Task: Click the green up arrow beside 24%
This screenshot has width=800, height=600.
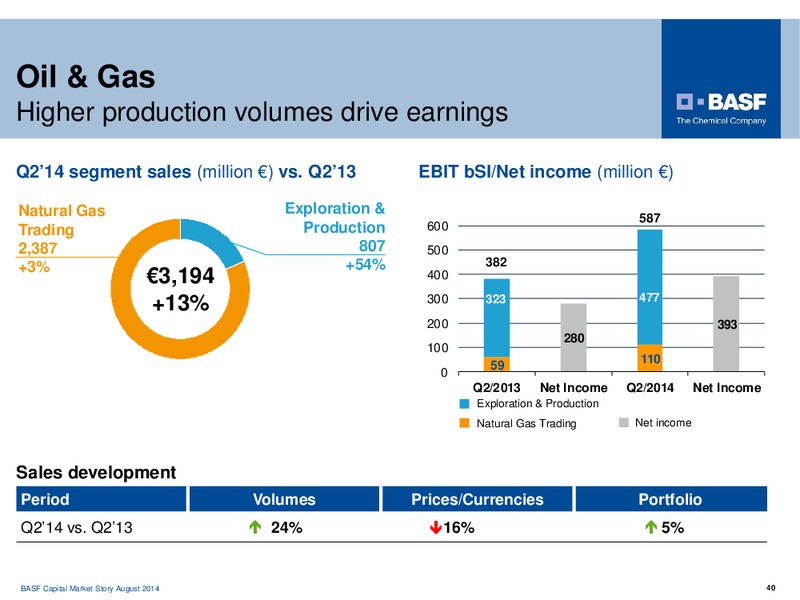Action: tap(255, 527)
